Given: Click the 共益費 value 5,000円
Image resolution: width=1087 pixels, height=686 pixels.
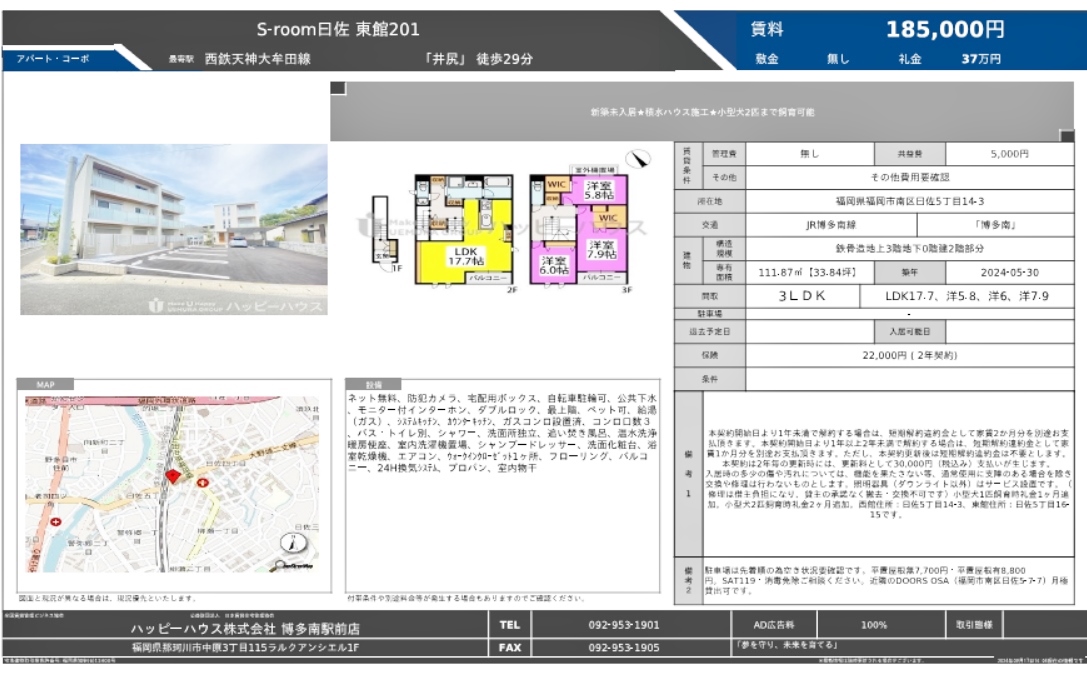Looking at the screenshot, I should coord(1009,154).
